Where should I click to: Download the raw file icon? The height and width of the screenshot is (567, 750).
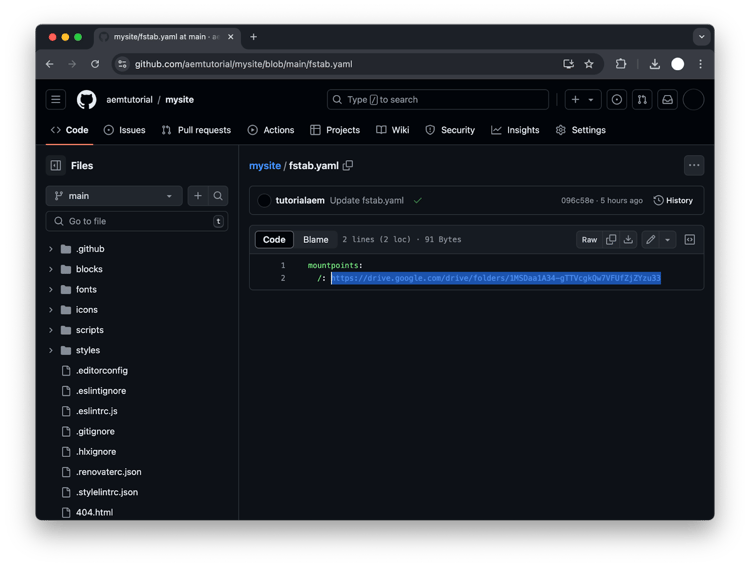(628, 240)
